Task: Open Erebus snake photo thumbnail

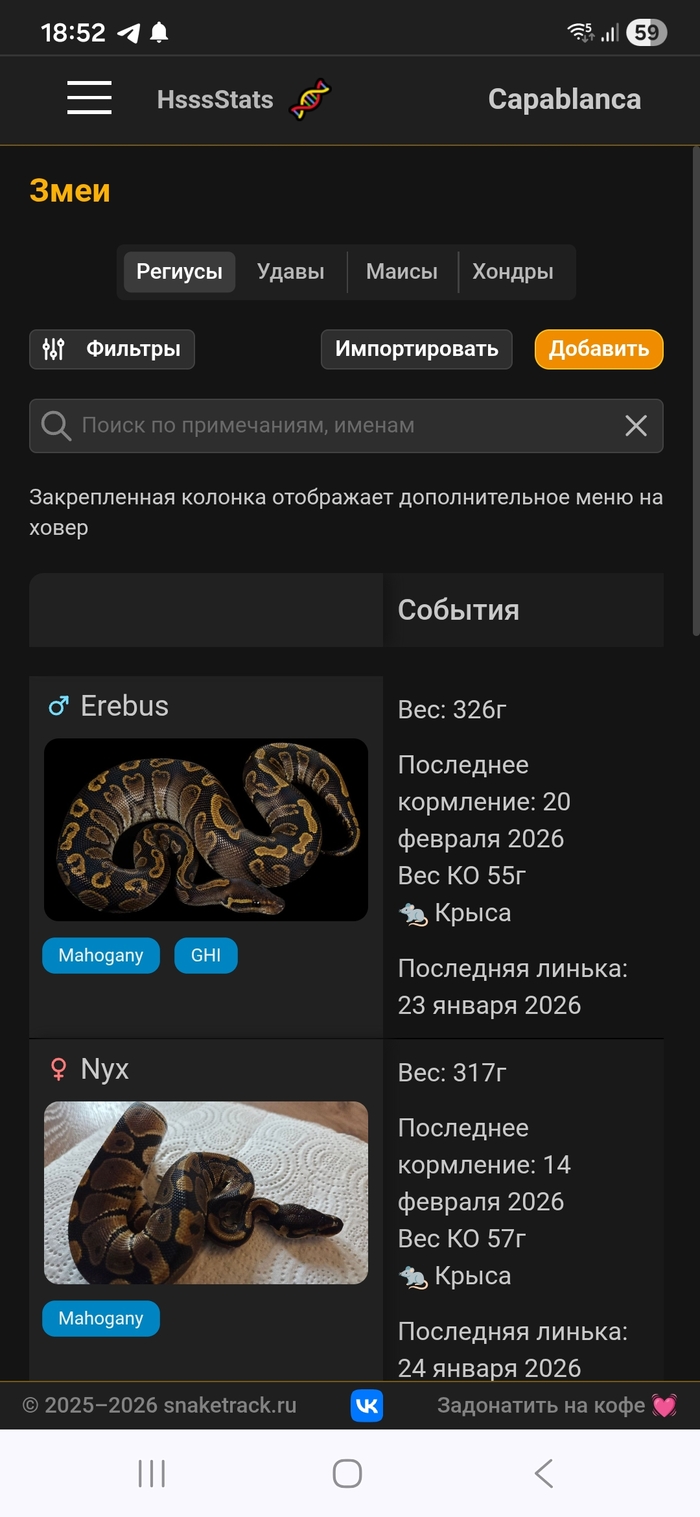Action: pos(206,829)
